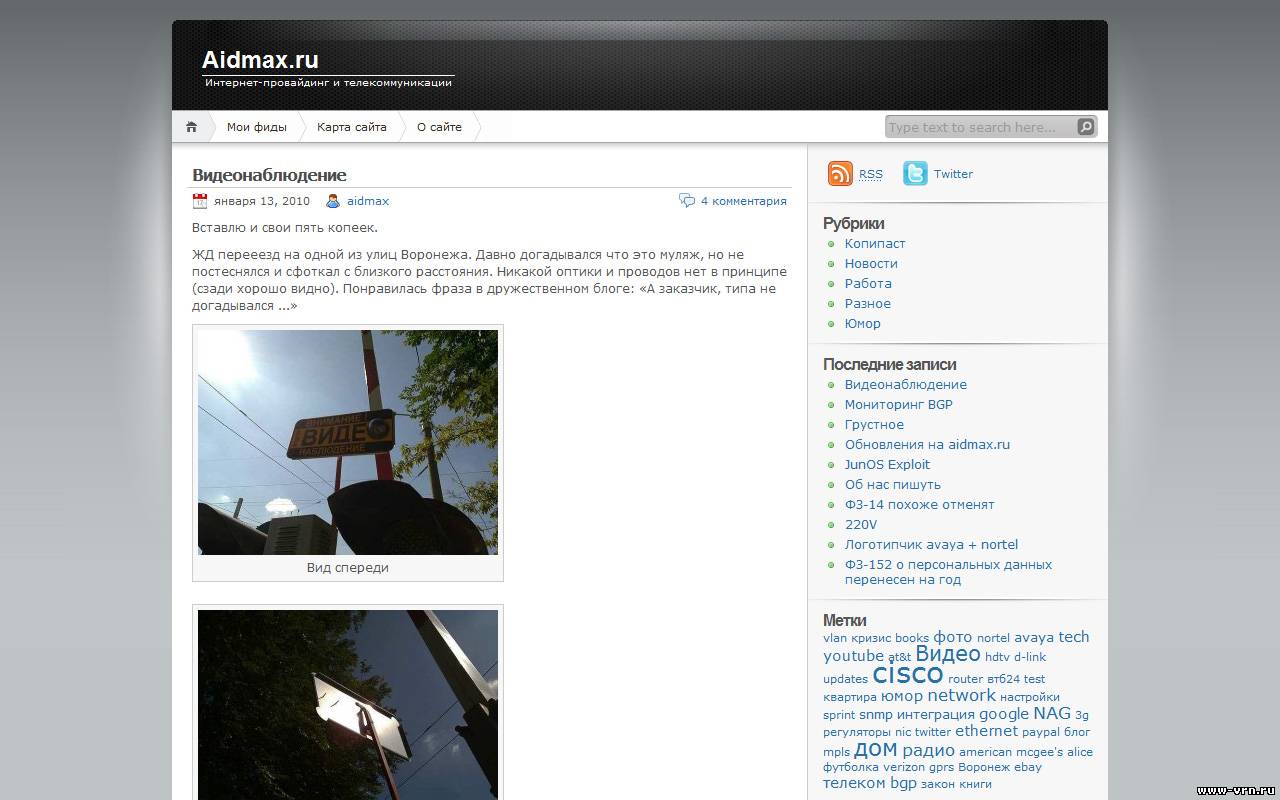Screen dimensions: 1280x800
Task: Click the search magnifier icon
Action: [x=1085, y=127]
